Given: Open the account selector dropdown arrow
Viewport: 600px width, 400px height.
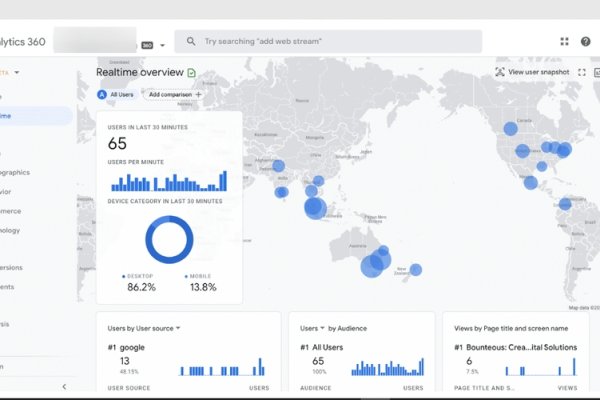Looking at the screenshot, I should (x=162, y=45).
